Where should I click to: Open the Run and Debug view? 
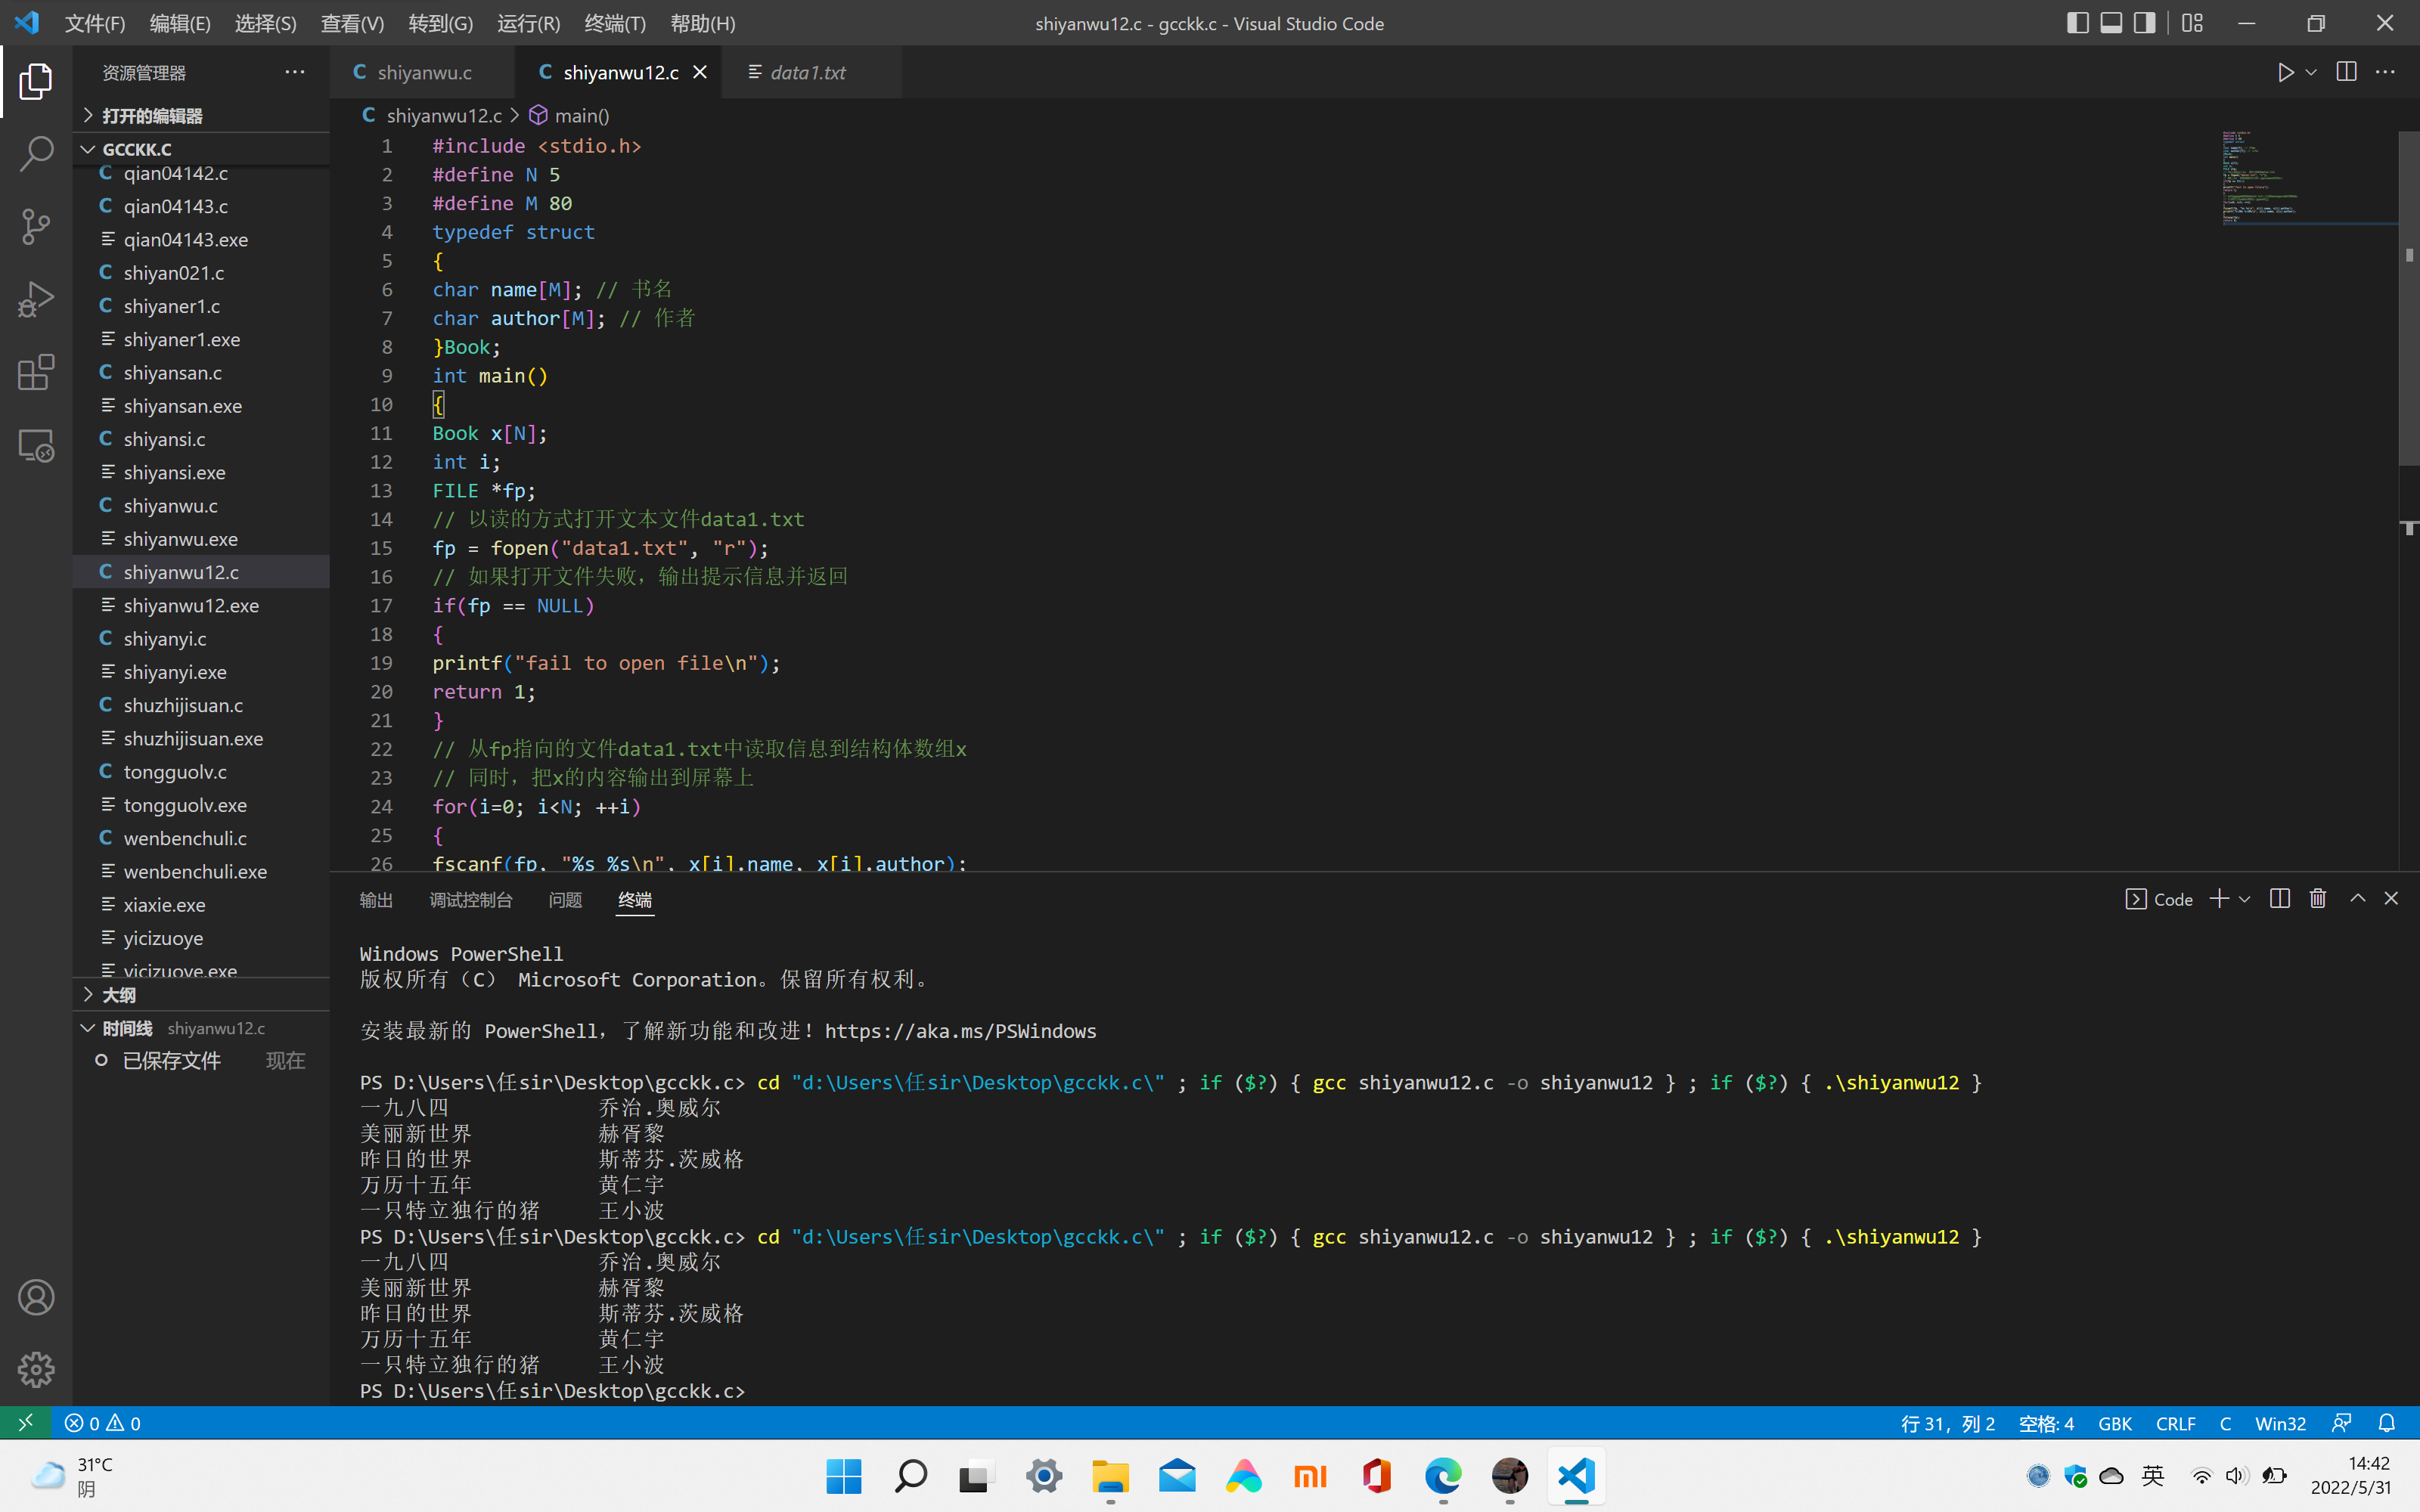tap(36, 300)
